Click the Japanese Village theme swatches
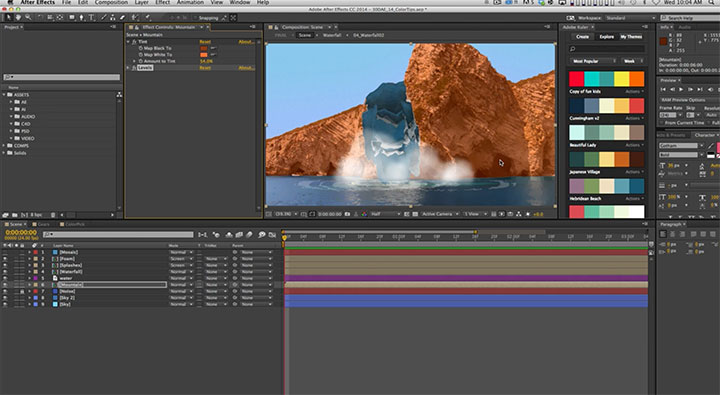This screenshot has height=395, width=720. [x=607, y=159]
